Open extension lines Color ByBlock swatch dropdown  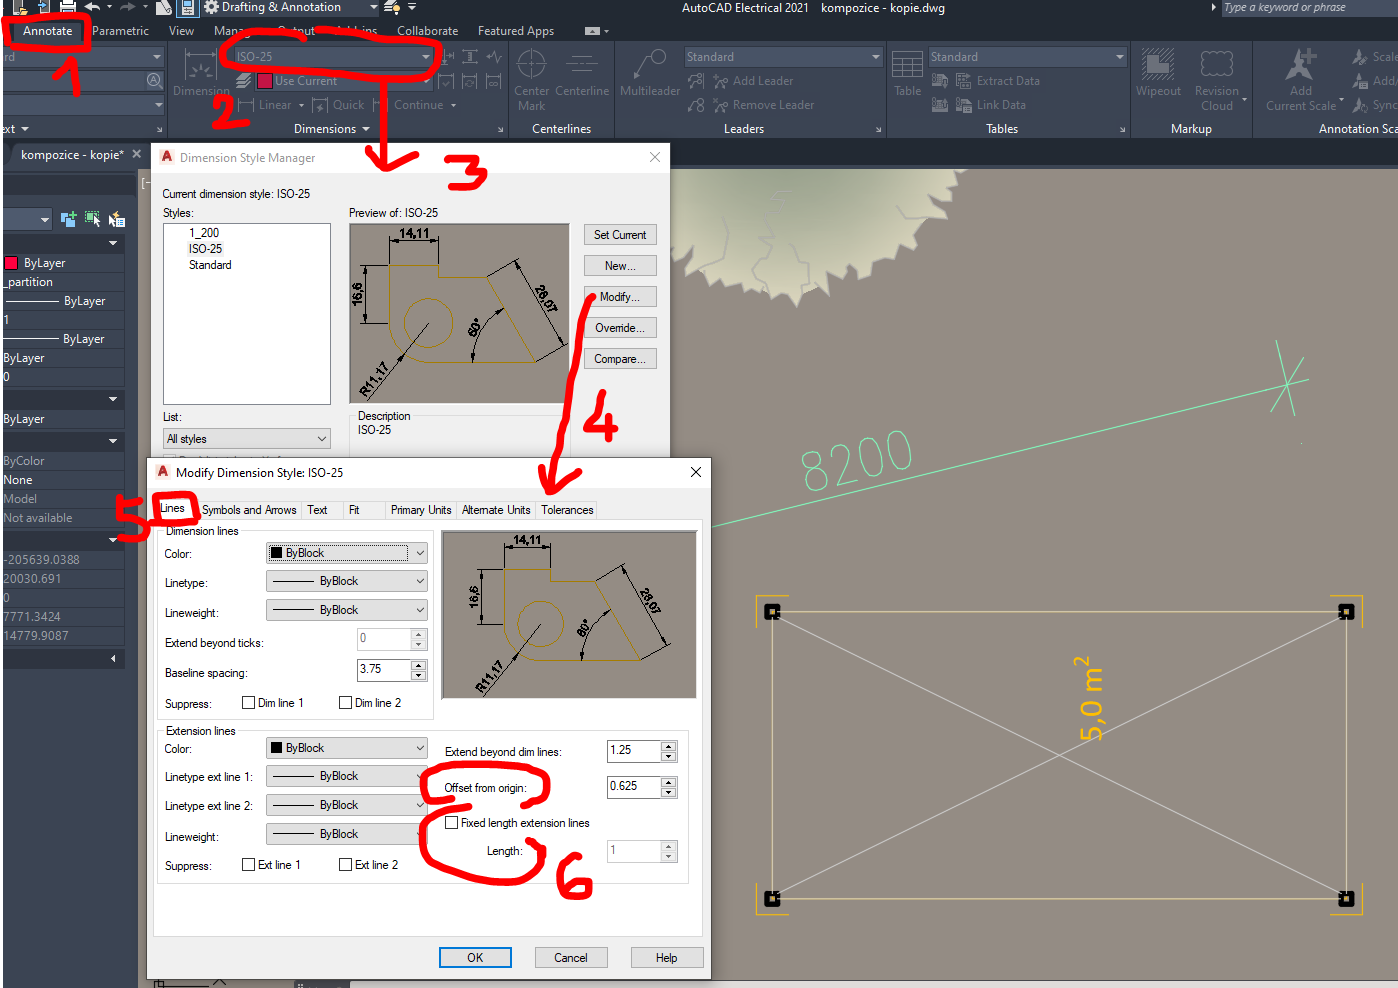pos(347,748)
